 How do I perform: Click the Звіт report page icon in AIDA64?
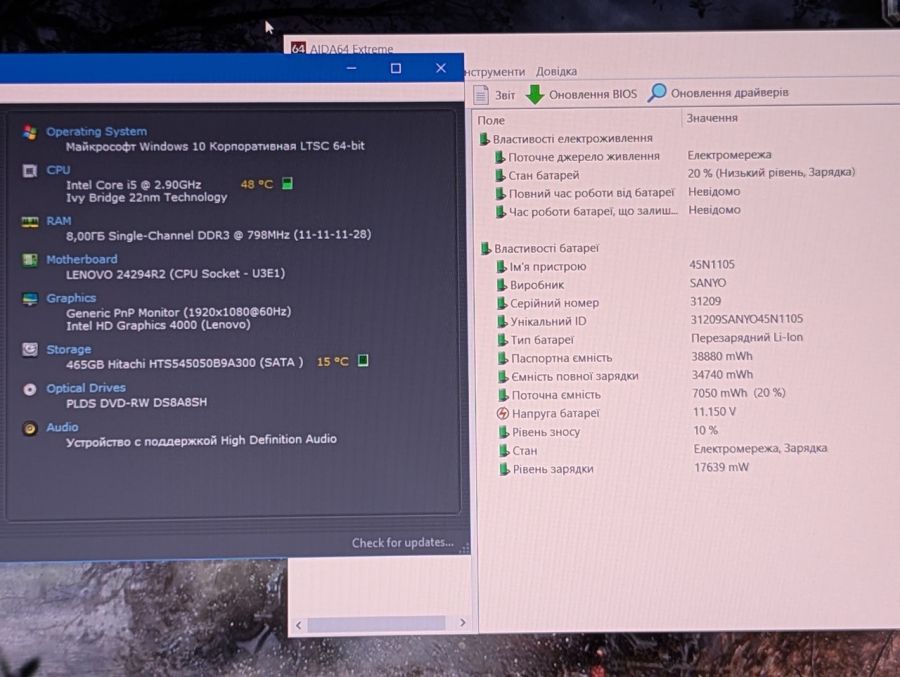coord(481,94)
